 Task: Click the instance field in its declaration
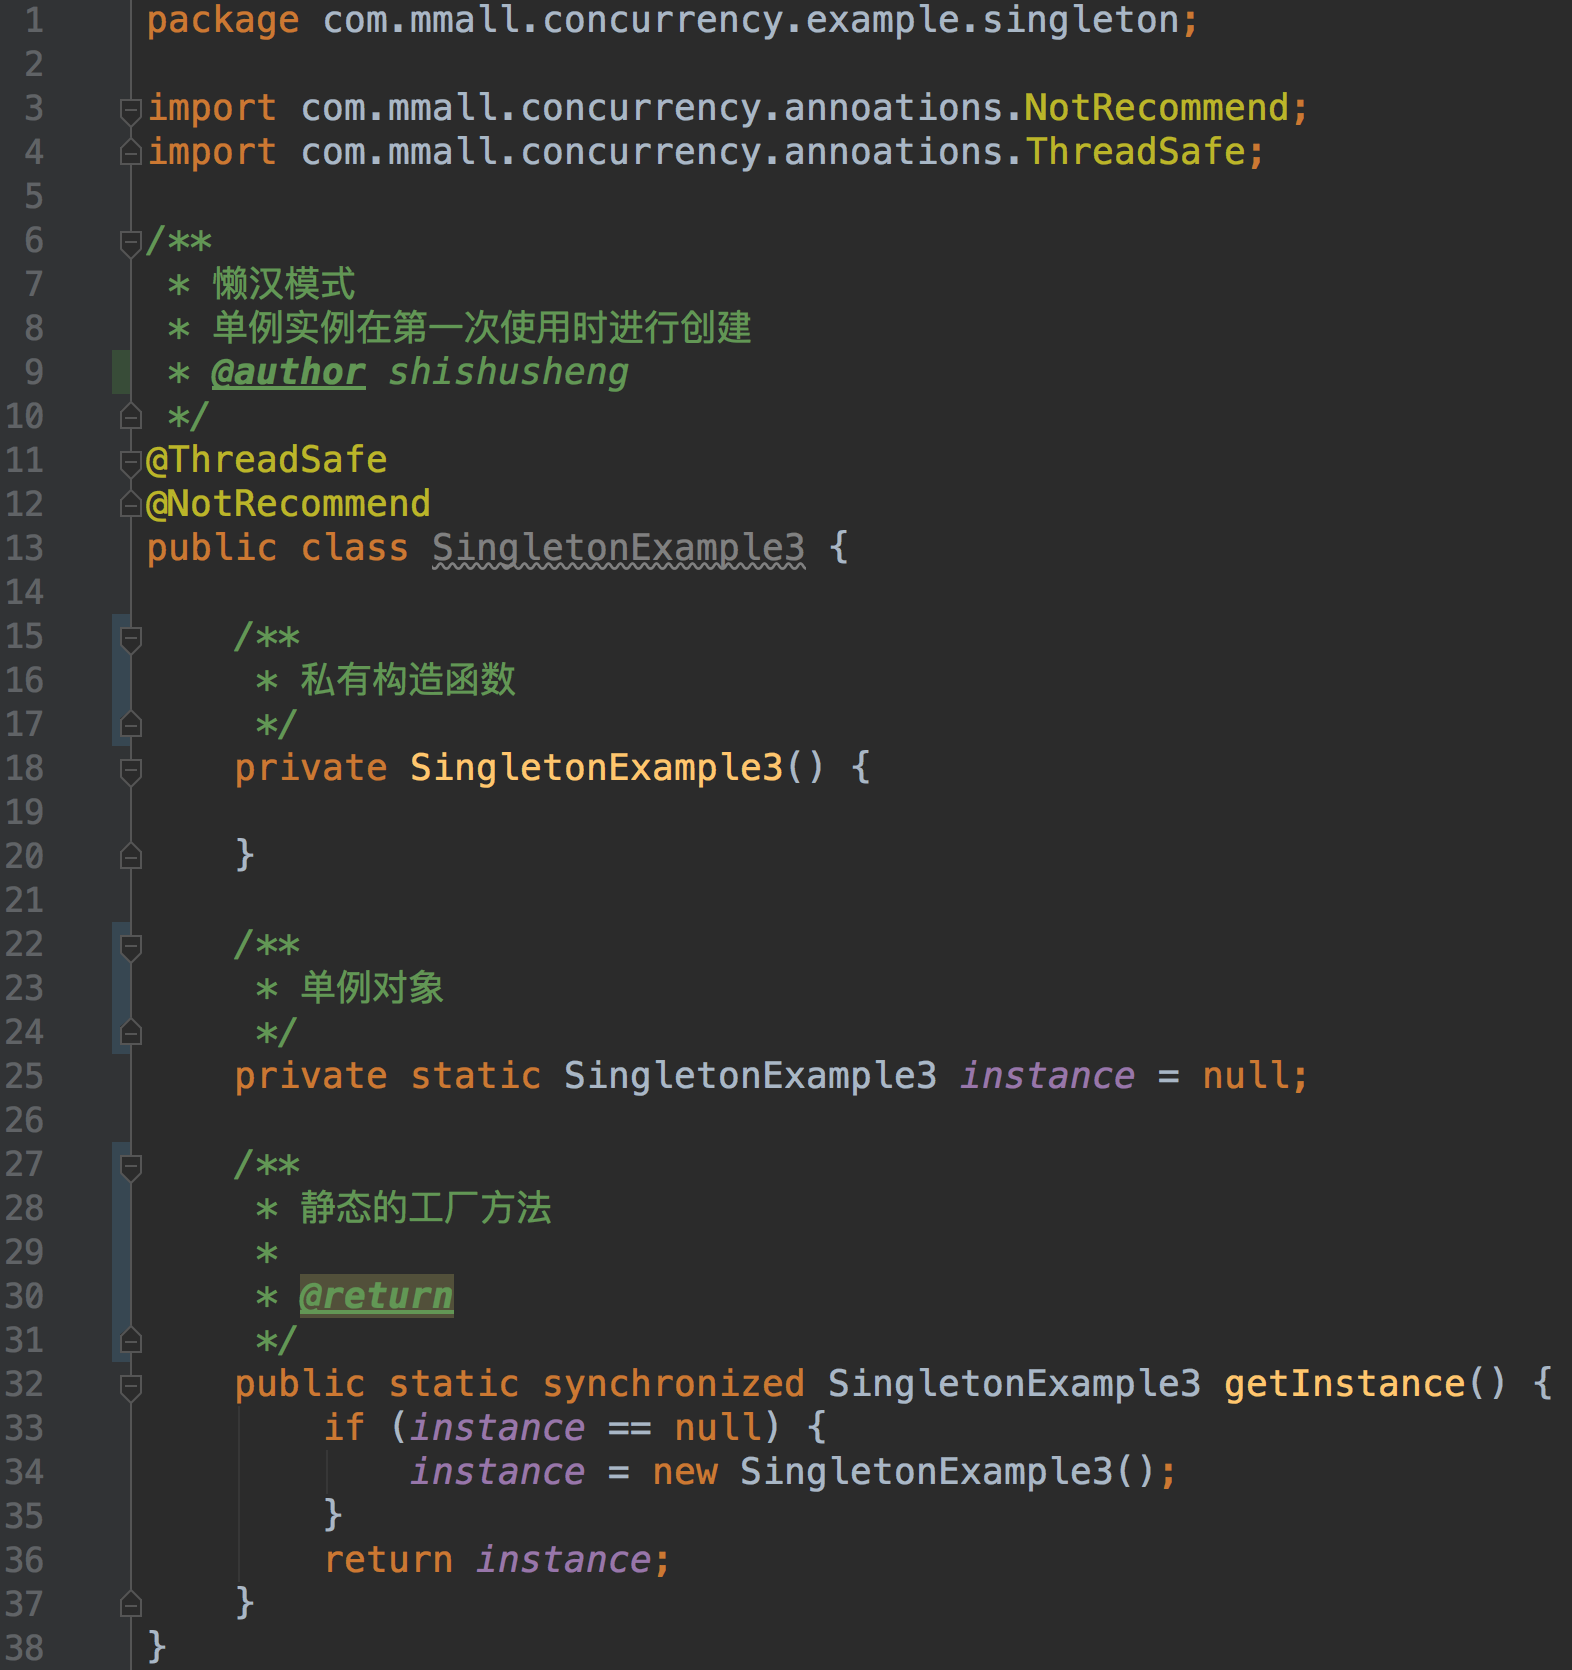[x=1047, y=1076]
